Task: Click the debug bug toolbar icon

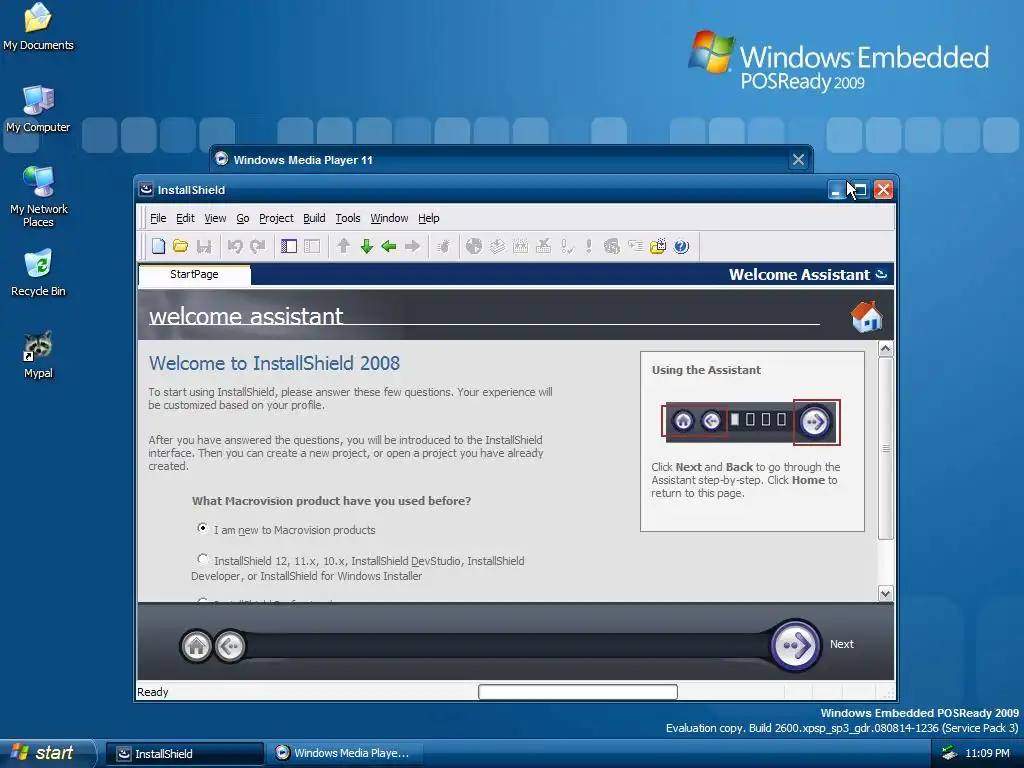Action: click(x=443, y=246)
